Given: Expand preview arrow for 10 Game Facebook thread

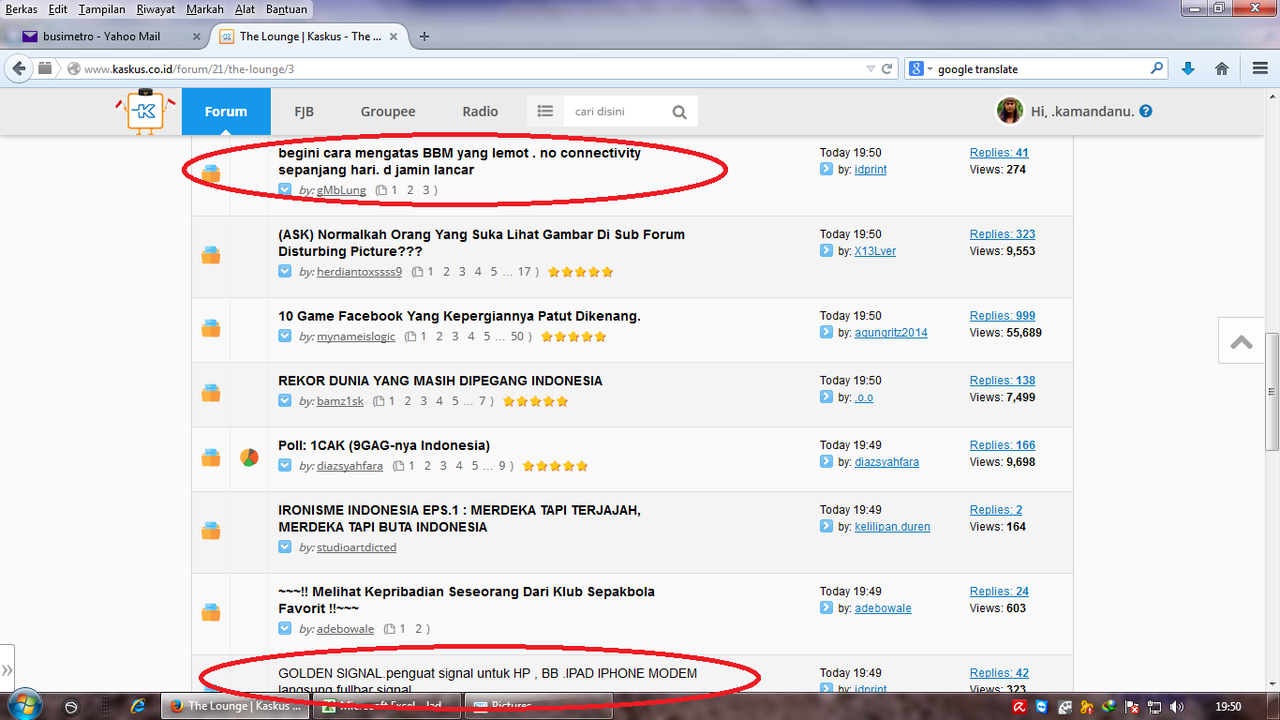Looking at the screenshot, I should pyautogui.click(x=285, y=337).
